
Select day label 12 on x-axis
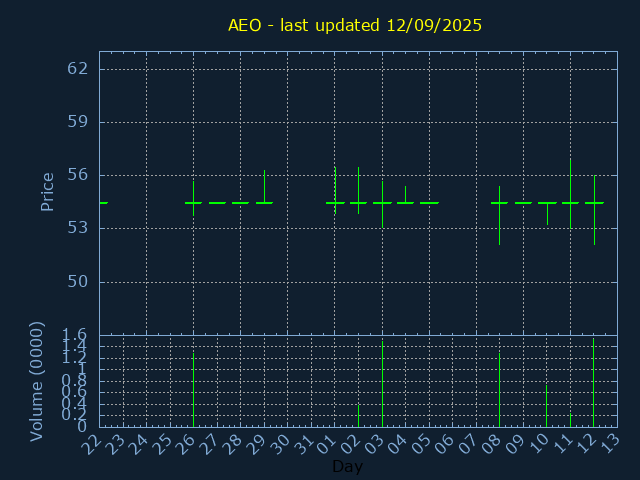[586, 444]
